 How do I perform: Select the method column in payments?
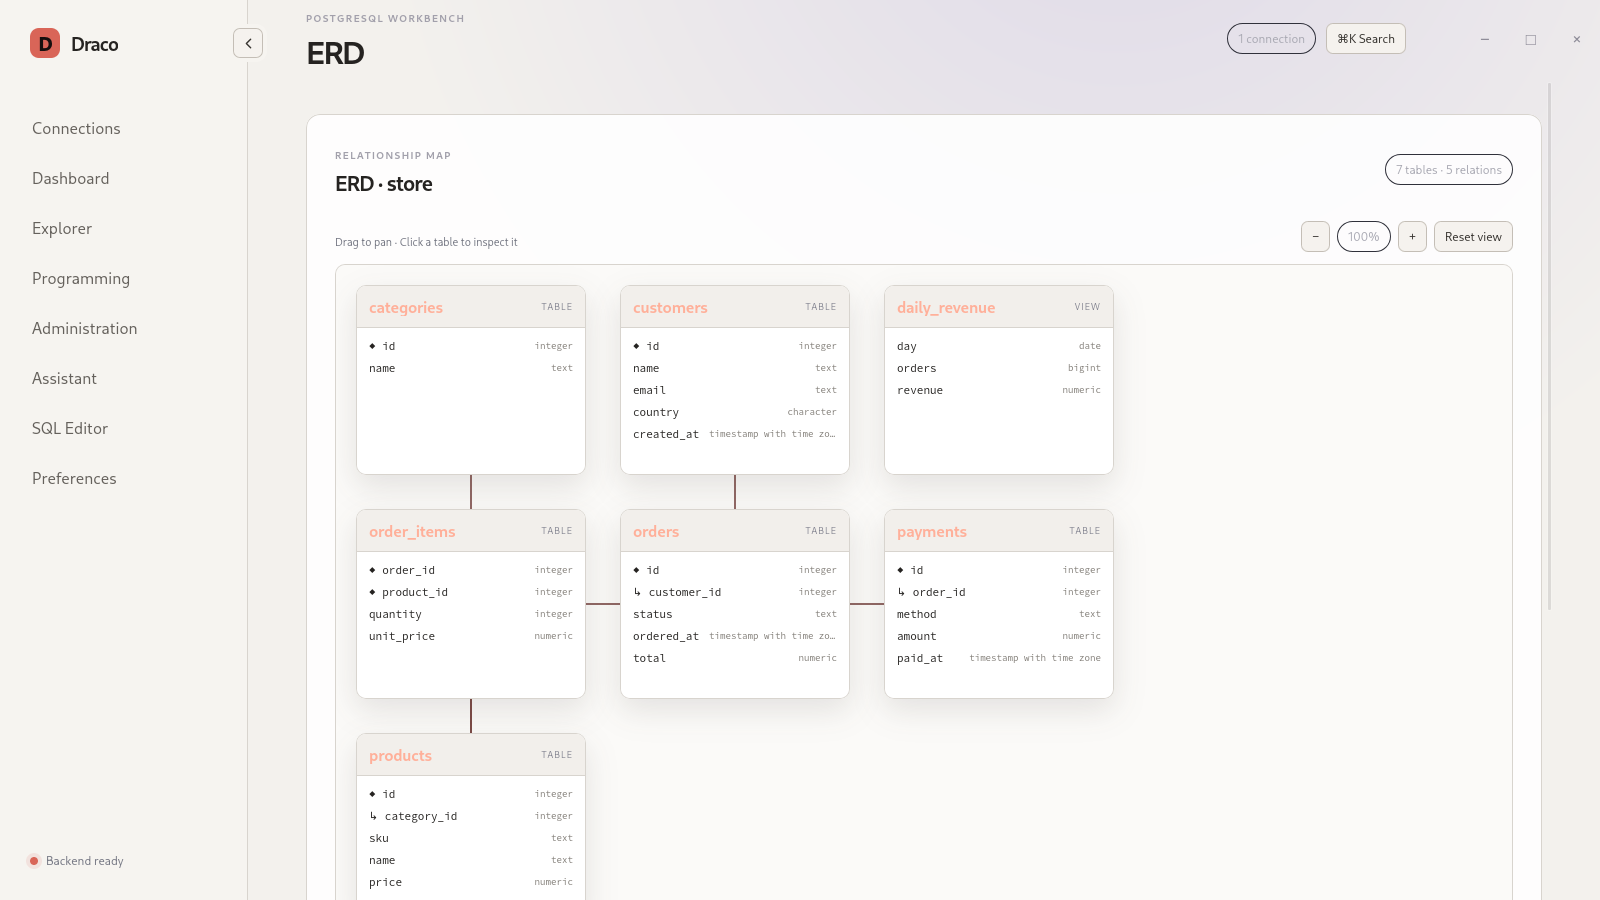pyautogui.click(x=999, y=614)
